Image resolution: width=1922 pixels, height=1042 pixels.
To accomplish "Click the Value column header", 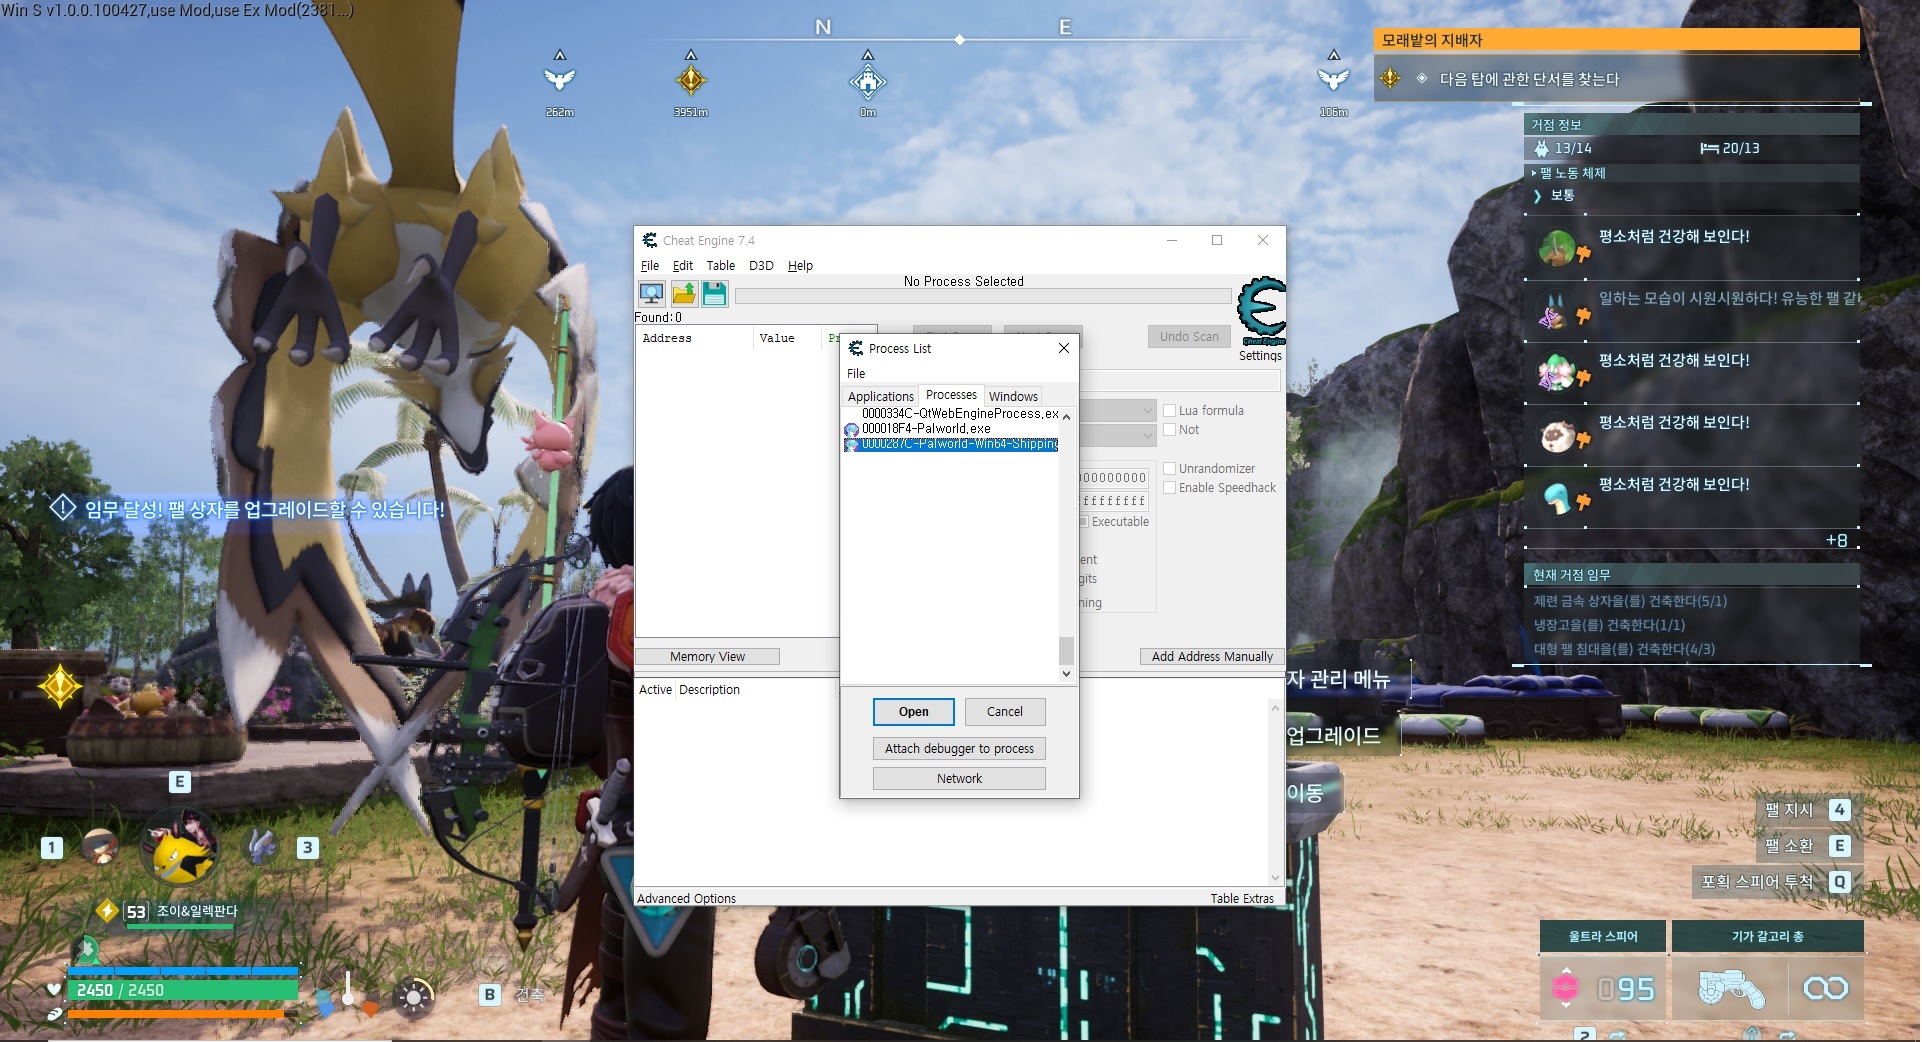I will 786,338.
